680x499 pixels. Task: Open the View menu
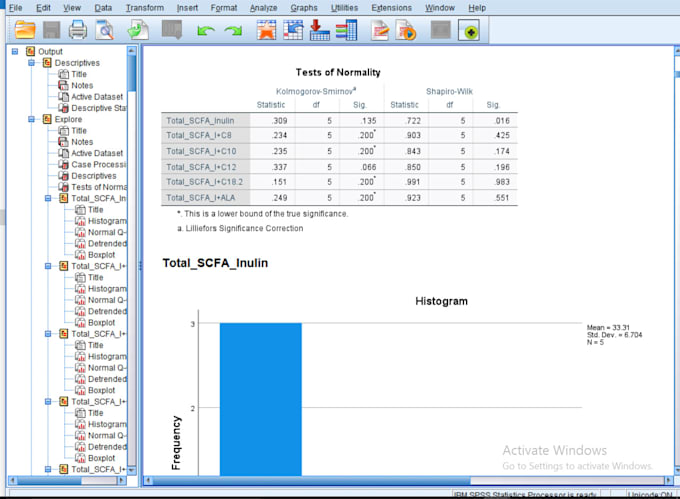(72, 8)
